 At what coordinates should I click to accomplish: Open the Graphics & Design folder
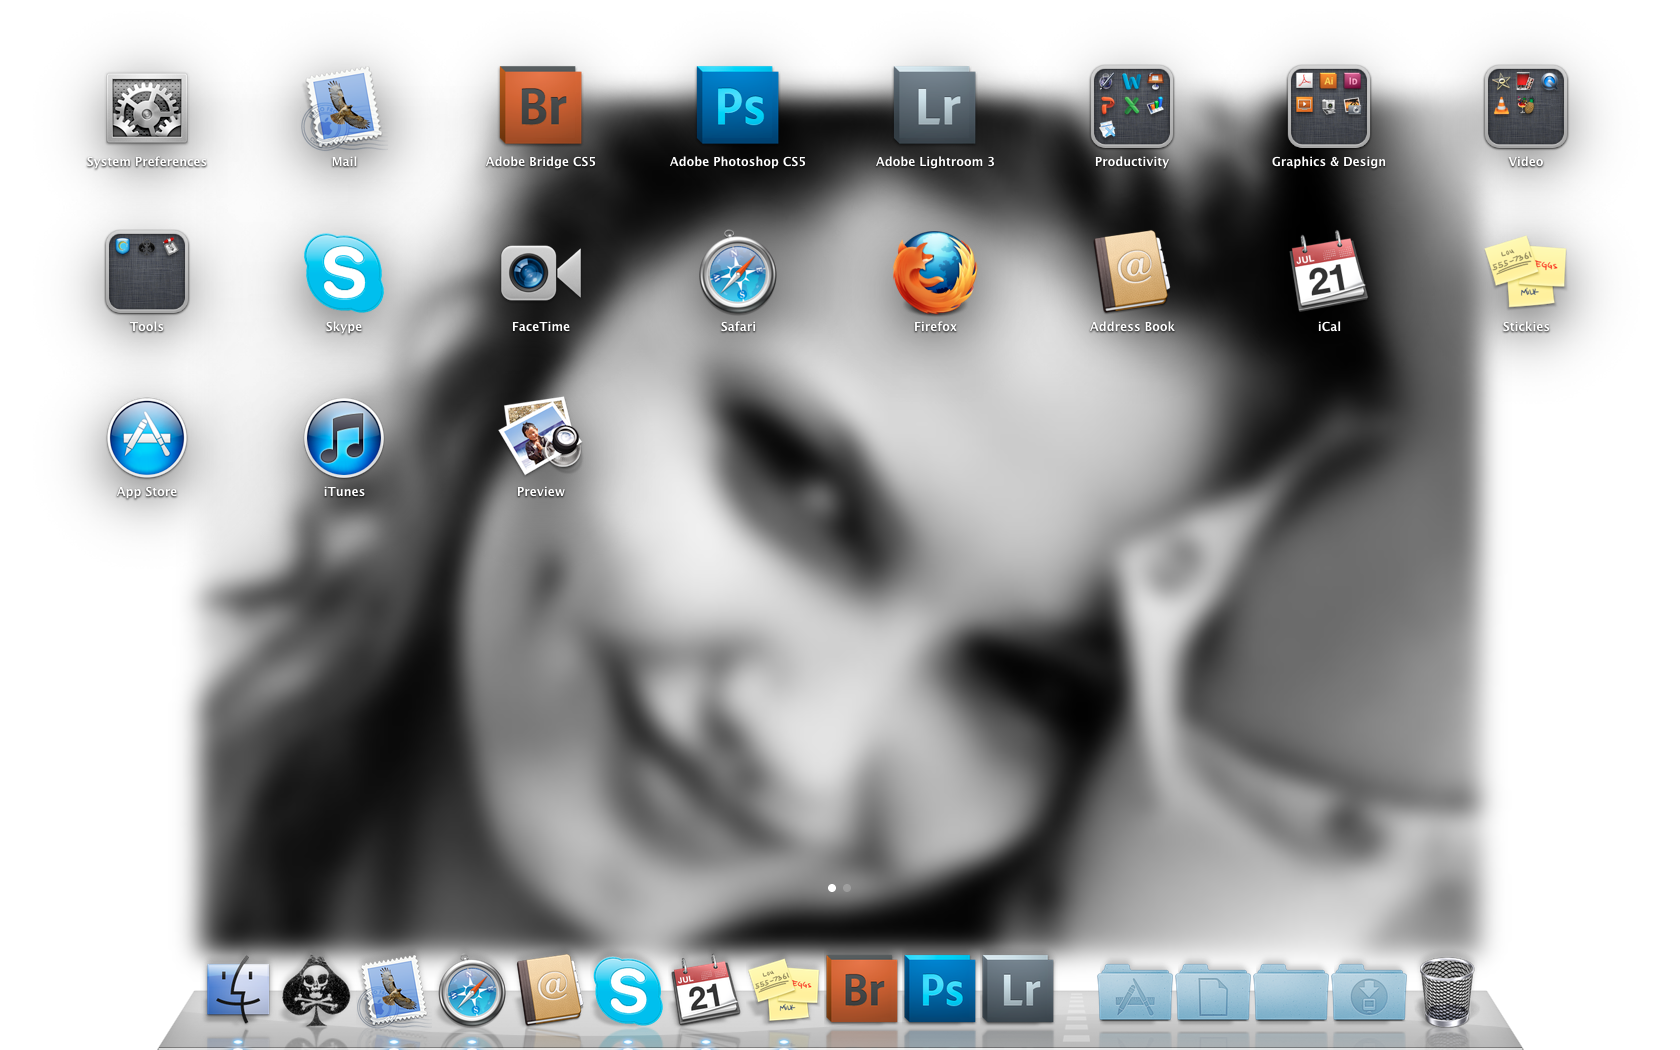coord(1328,106)
